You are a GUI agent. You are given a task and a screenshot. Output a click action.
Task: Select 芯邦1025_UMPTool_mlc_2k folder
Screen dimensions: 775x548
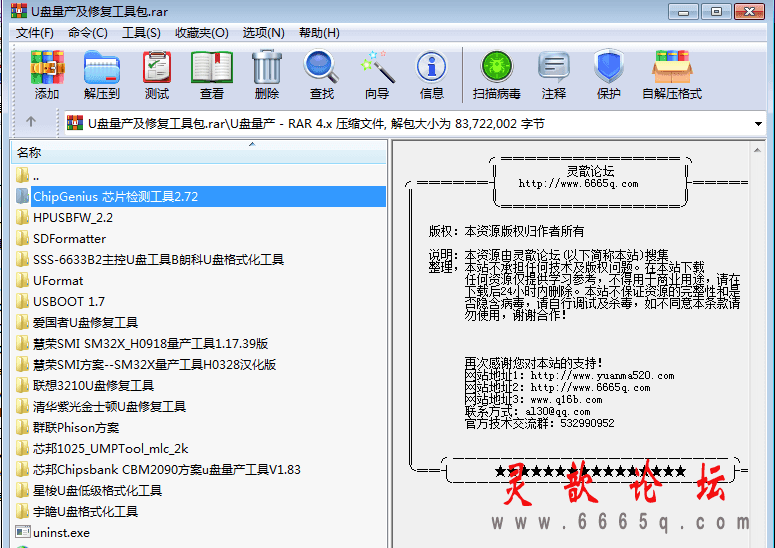110,449
